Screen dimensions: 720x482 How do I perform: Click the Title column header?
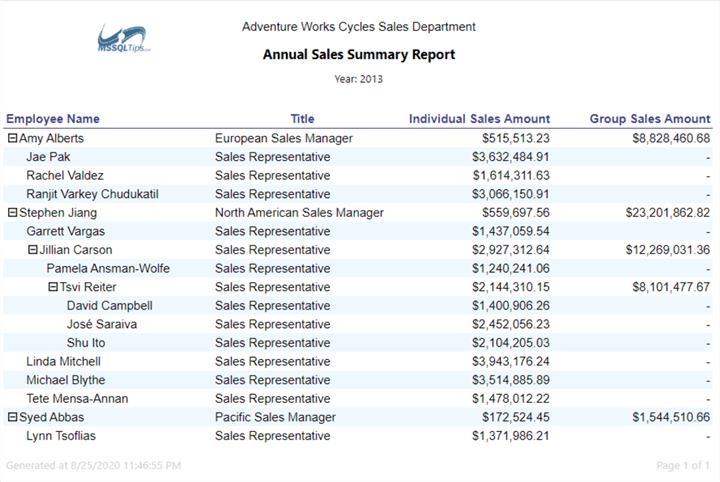tap(303, 119)
